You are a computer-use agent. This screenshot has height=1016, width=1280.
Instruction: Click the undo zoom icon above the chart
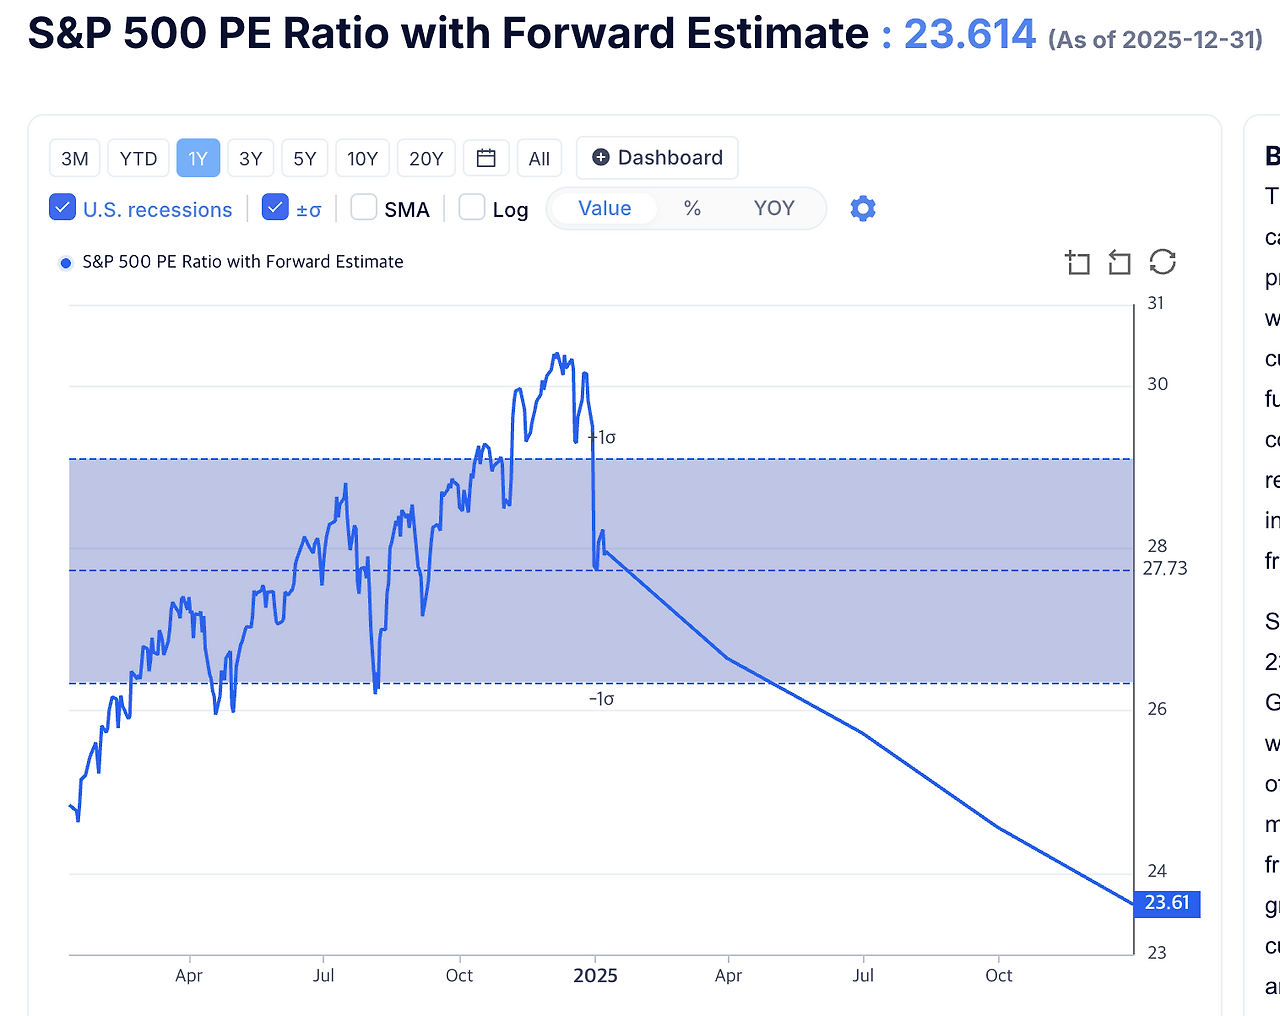tap(1118, 262)
